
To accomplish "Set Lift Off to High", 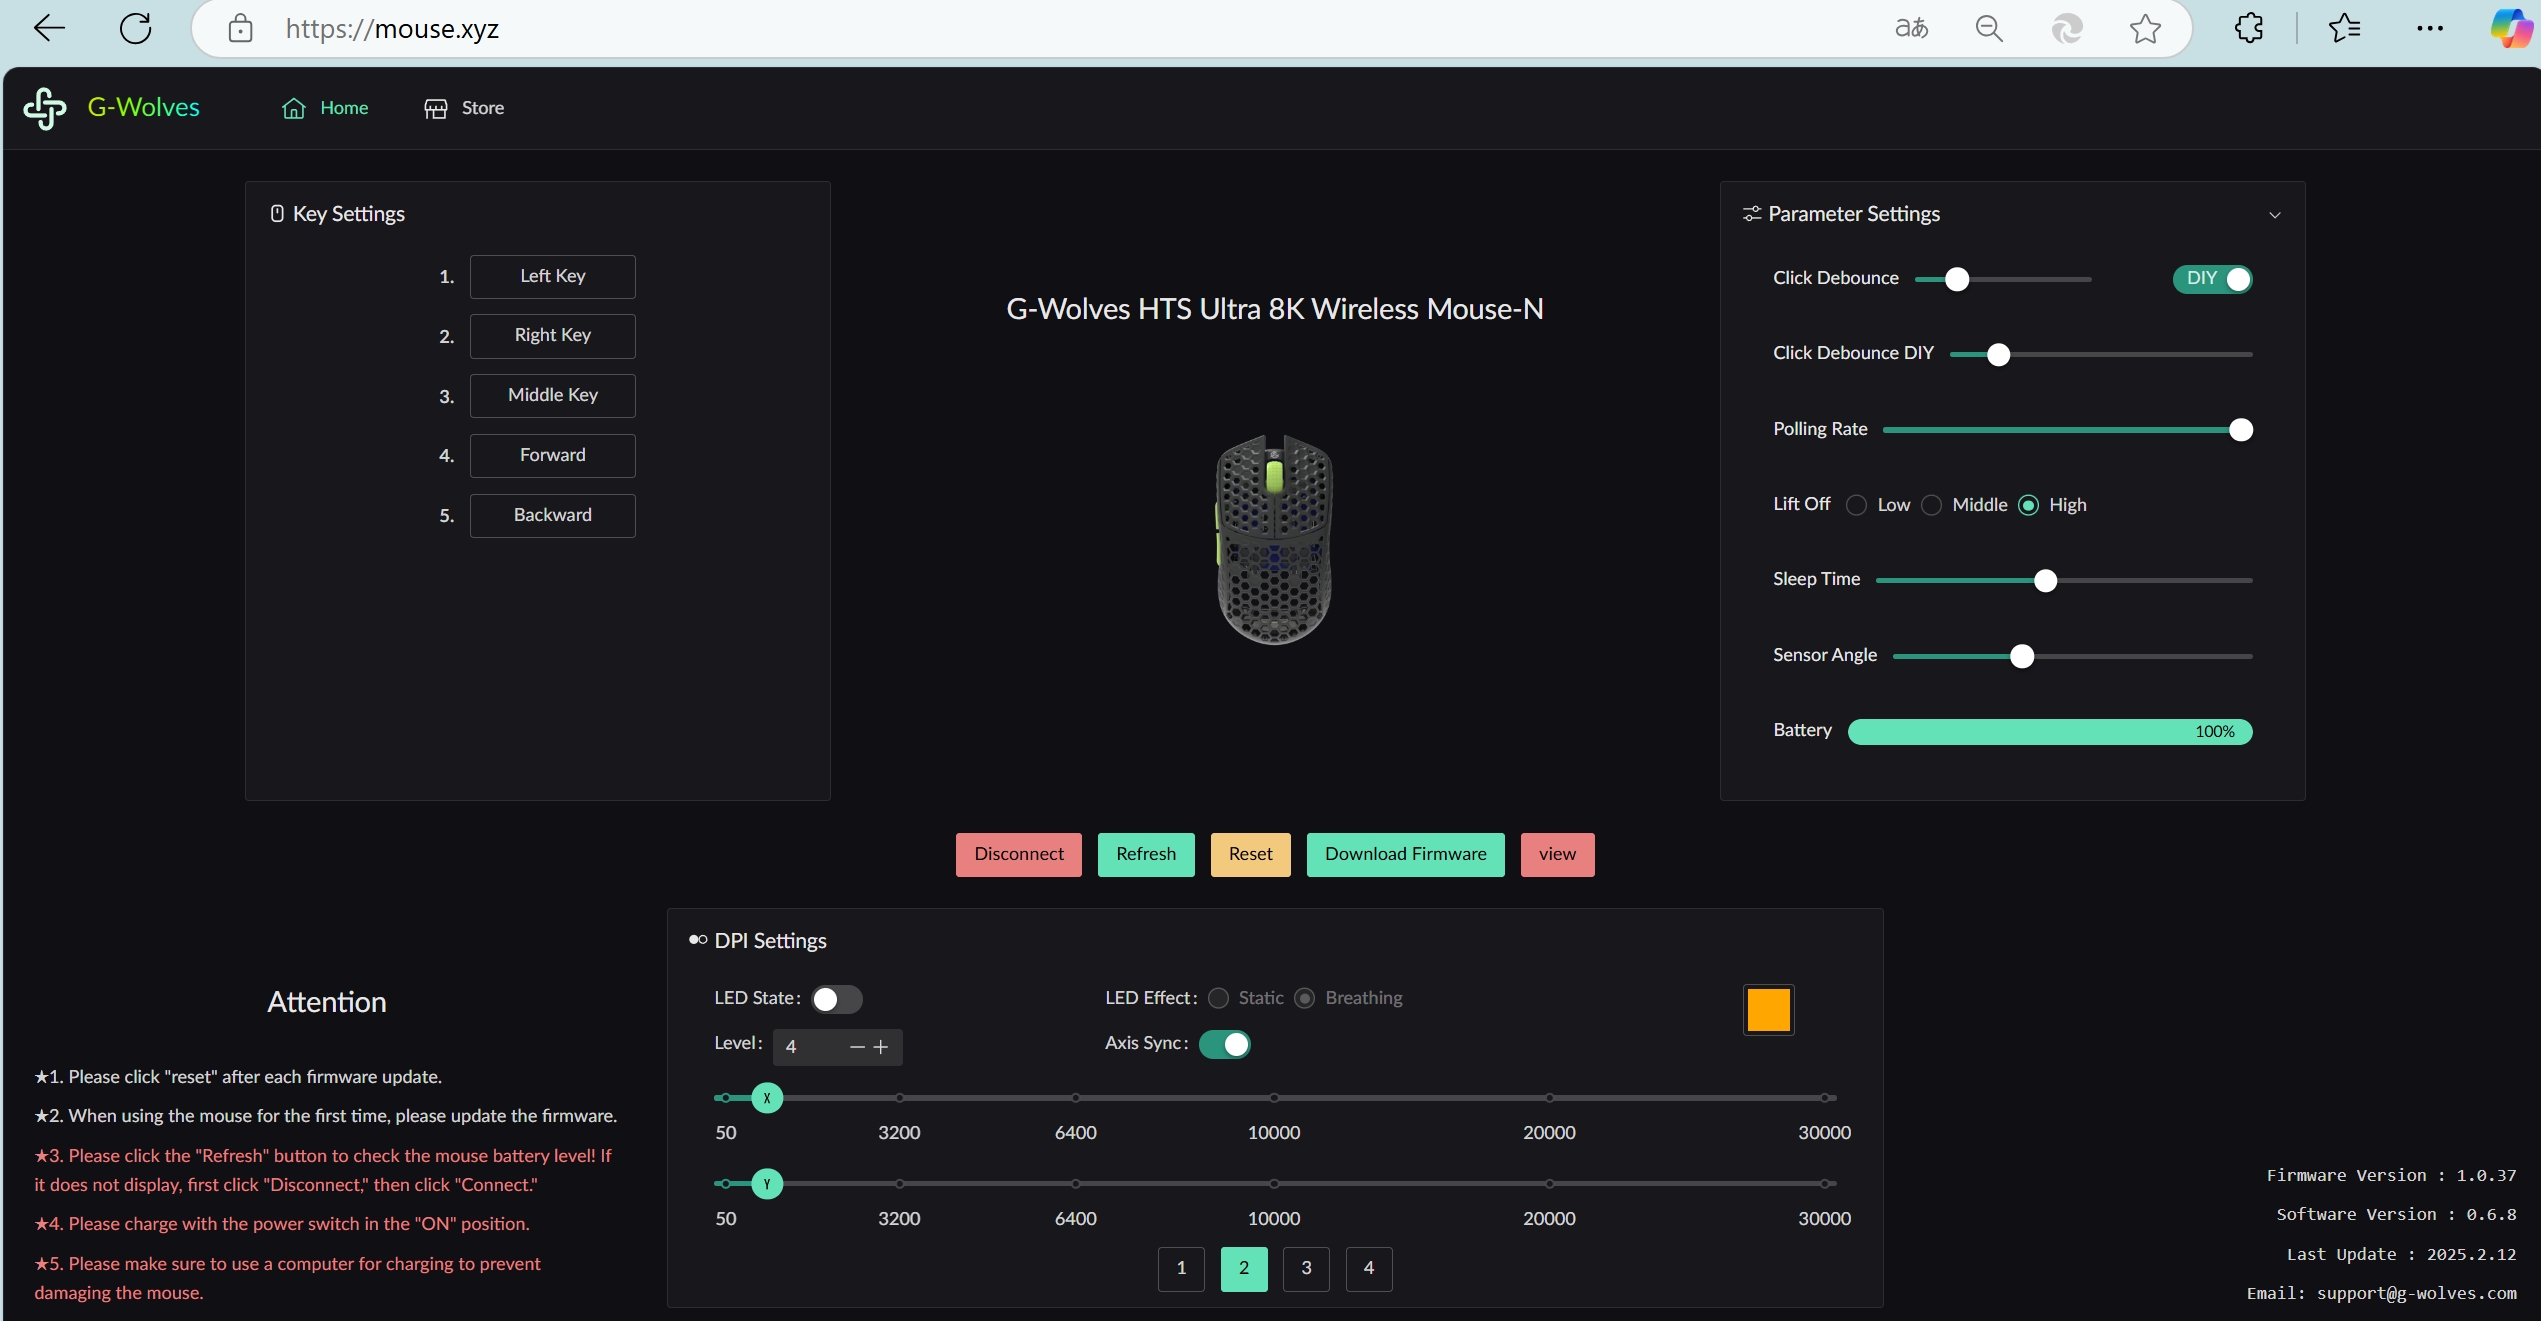I will pos(2028,505).
